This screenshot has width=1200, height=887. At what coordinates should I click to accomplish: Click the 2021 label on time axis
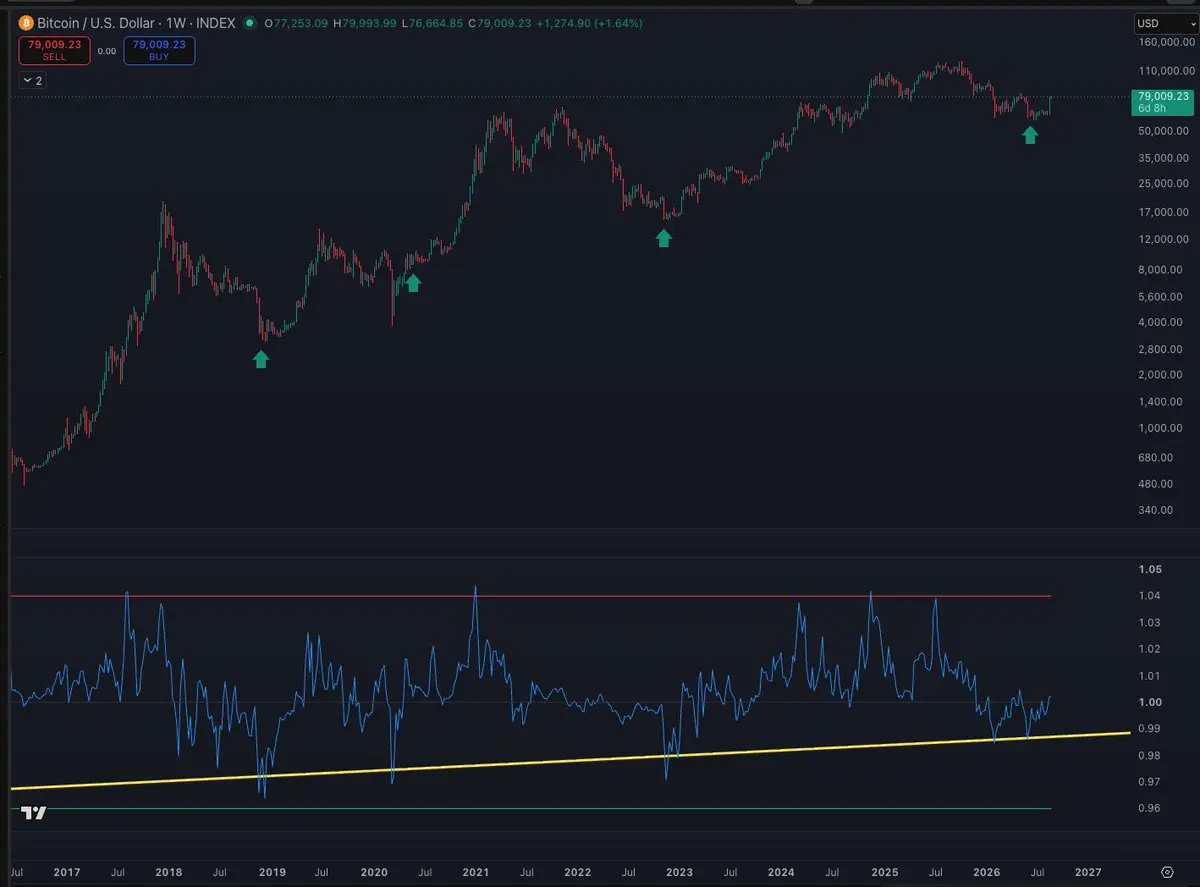[475, 872]
